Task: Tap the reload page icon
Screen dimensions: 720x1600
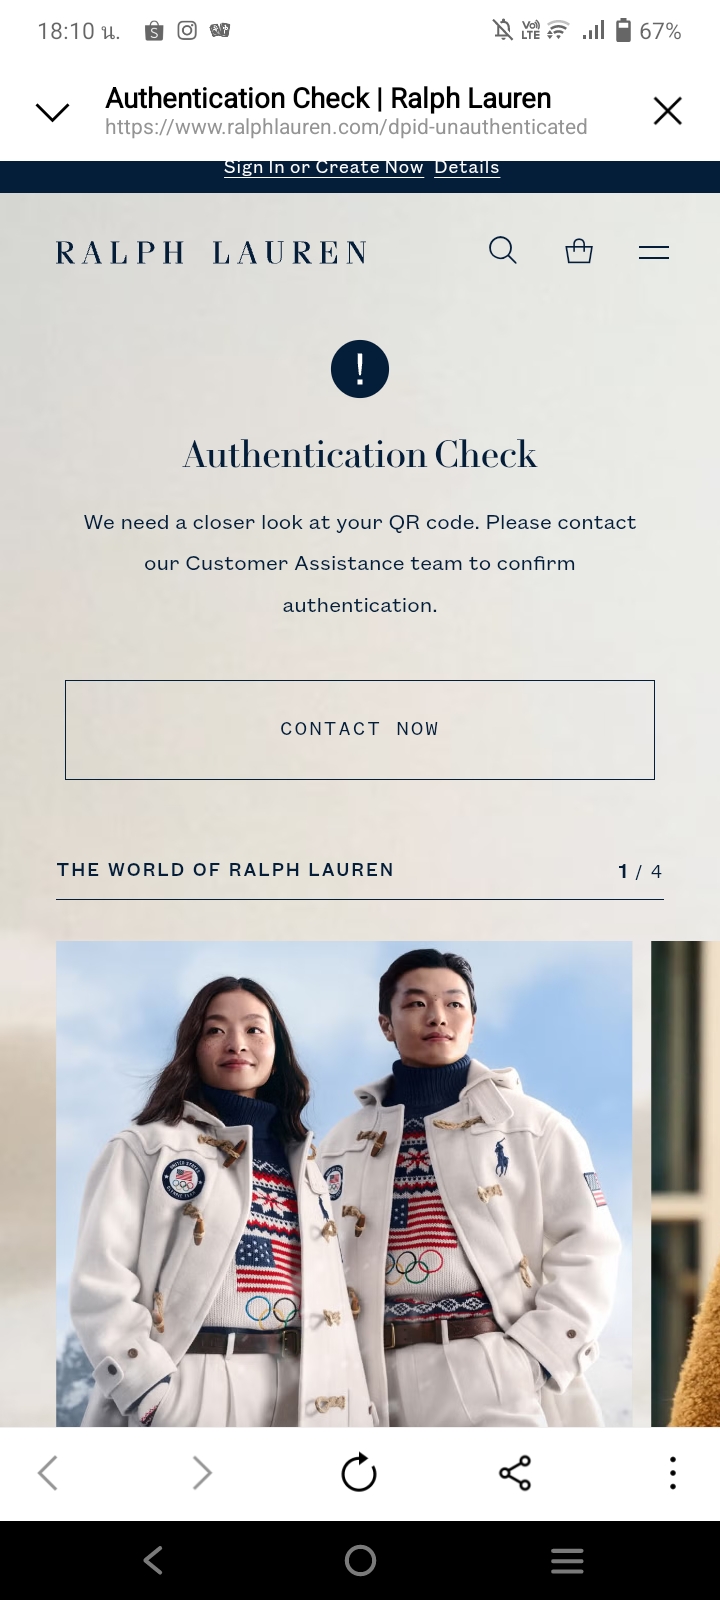Action: pos(359,1472)
